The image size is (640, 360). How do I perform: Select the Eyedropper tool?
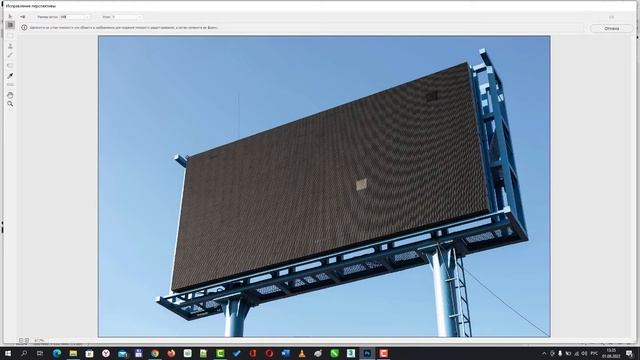(10, 76)
